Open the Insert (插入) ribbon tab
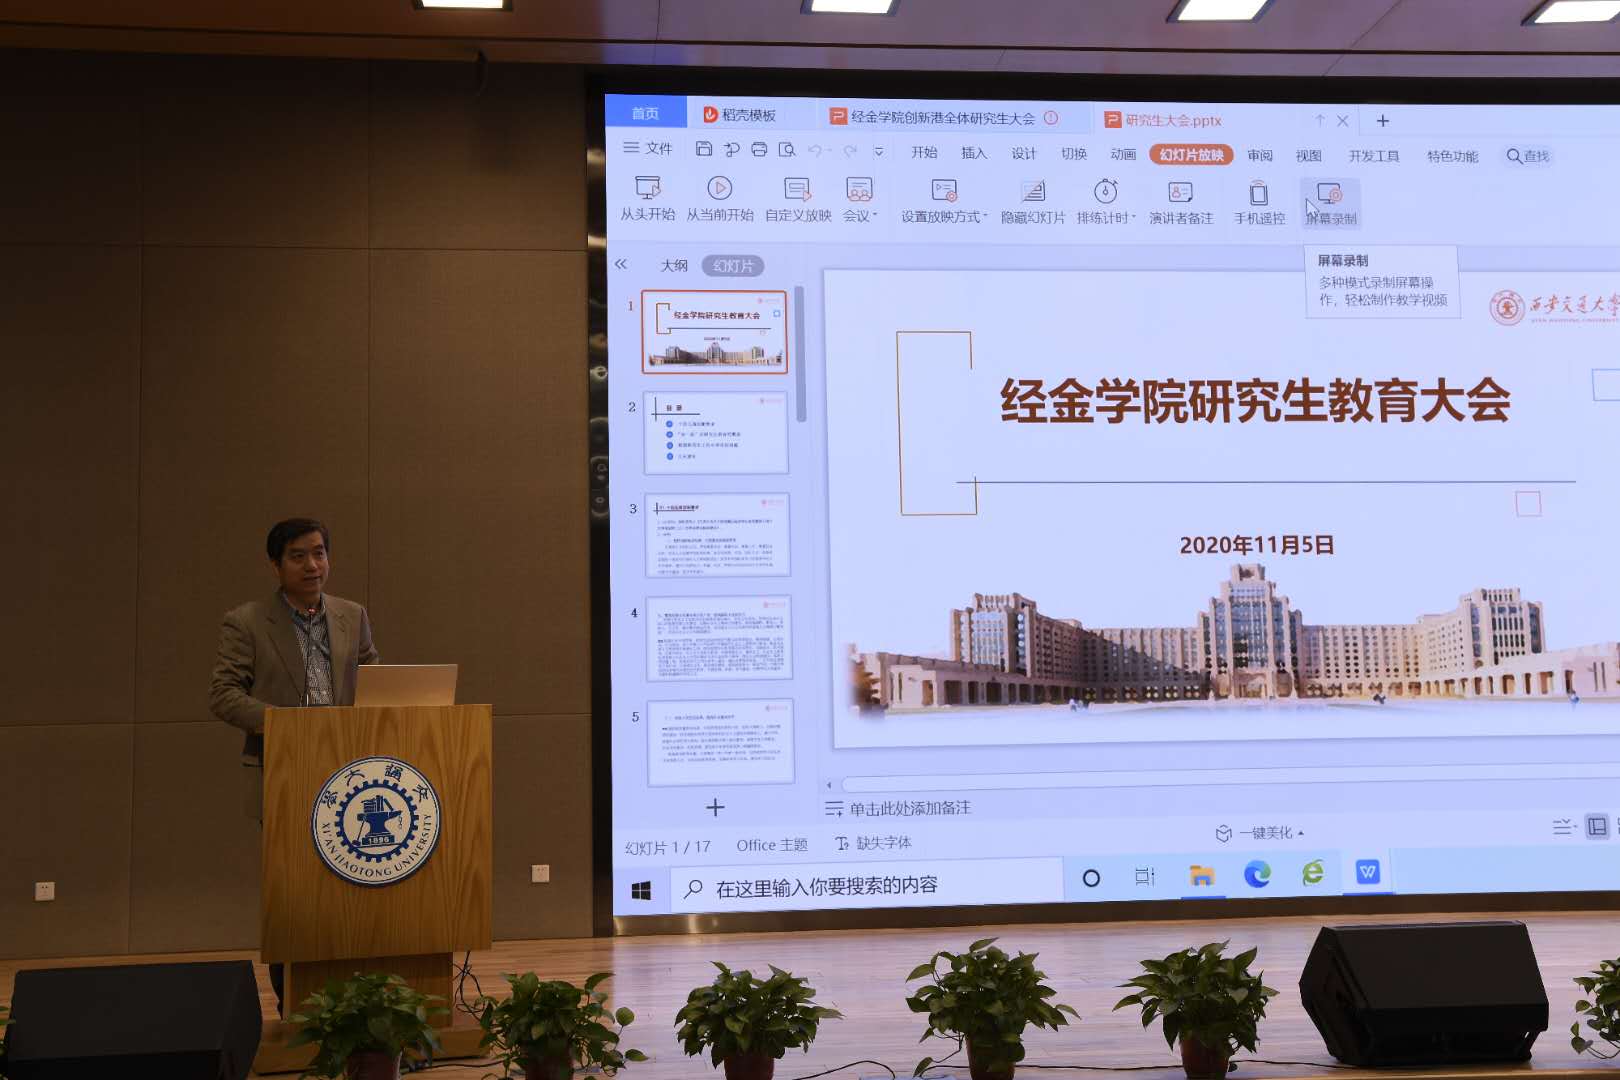 pyautogui.click(x=973, y=153)
